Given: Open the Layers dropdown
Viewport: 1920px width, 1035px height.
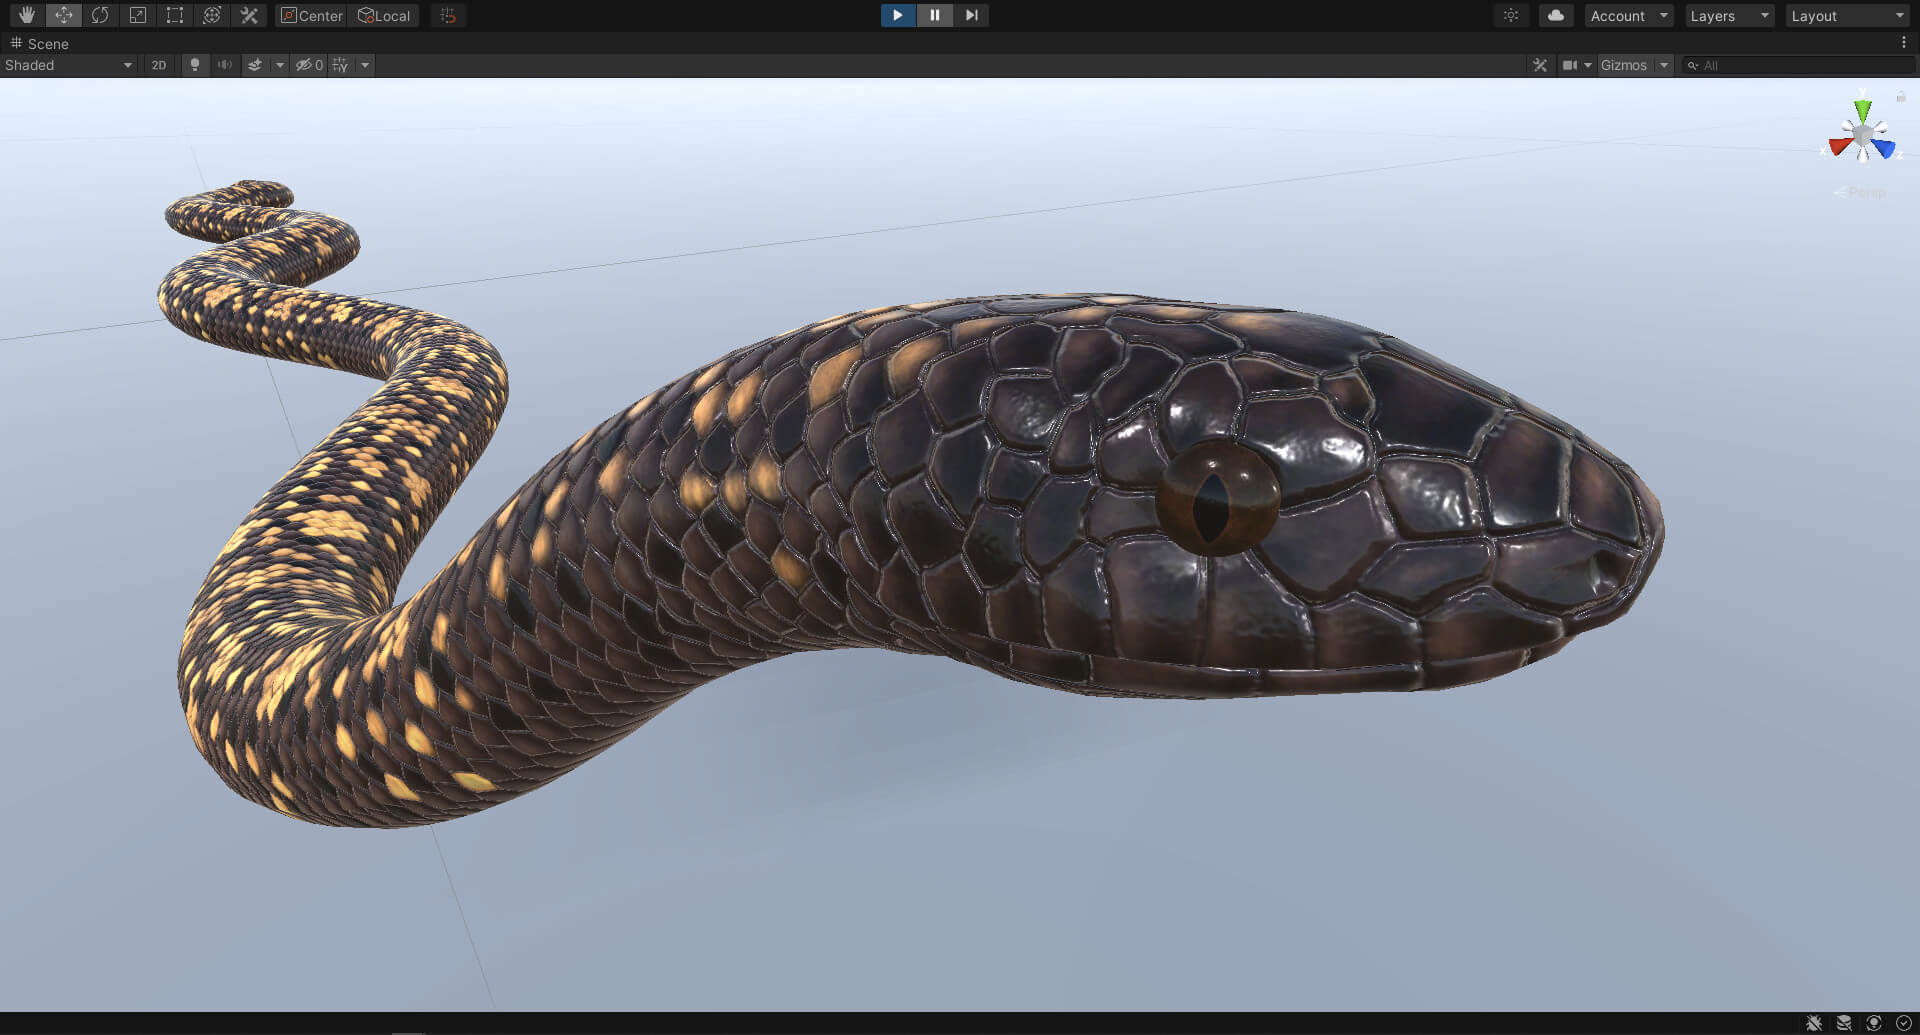Looking at the screenshot, I should tap(1729, 16).
